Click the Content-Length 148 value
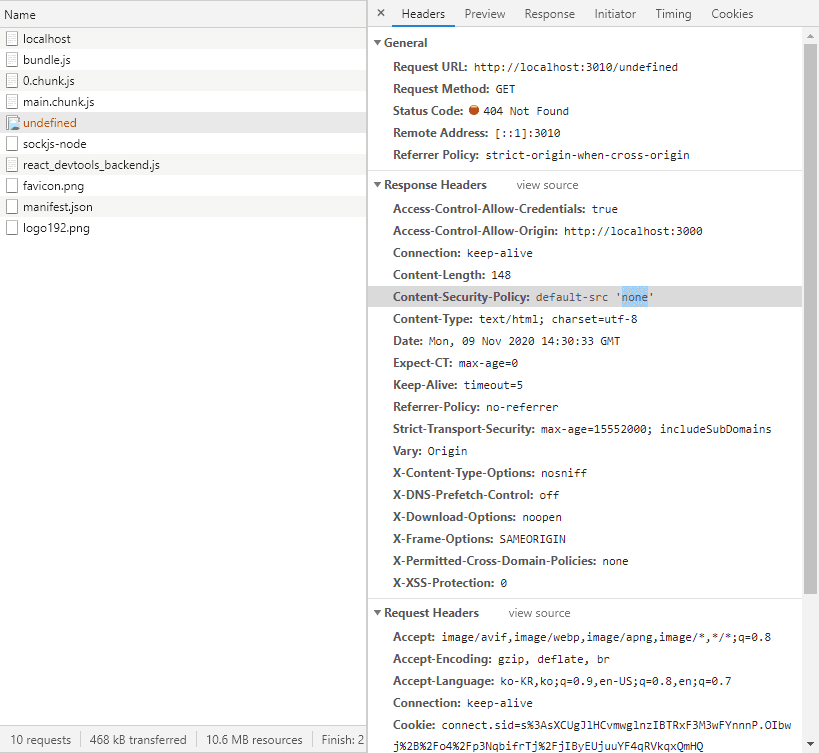This screenshot has height=753, width=819. point(500,275)
